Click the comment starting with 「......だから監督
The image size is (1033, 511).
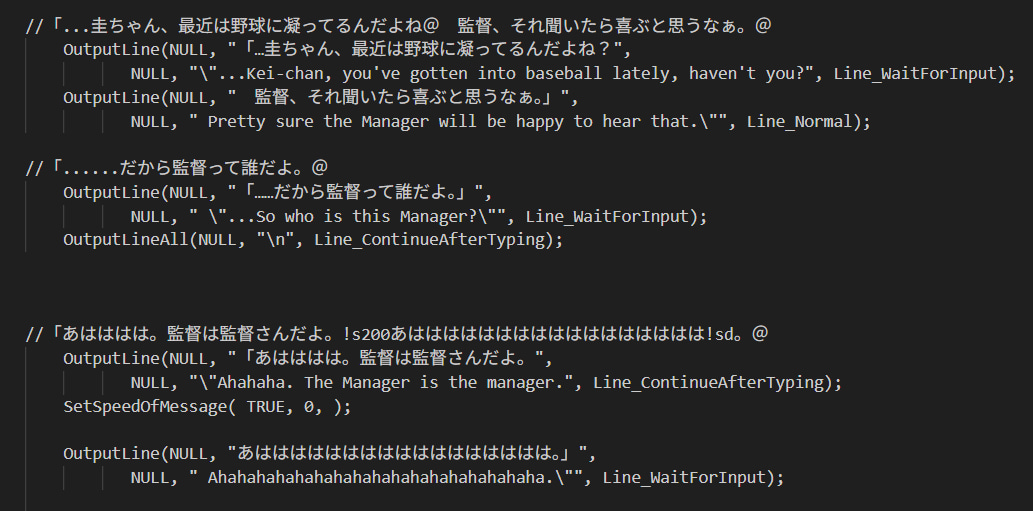[x=177, y=168]
